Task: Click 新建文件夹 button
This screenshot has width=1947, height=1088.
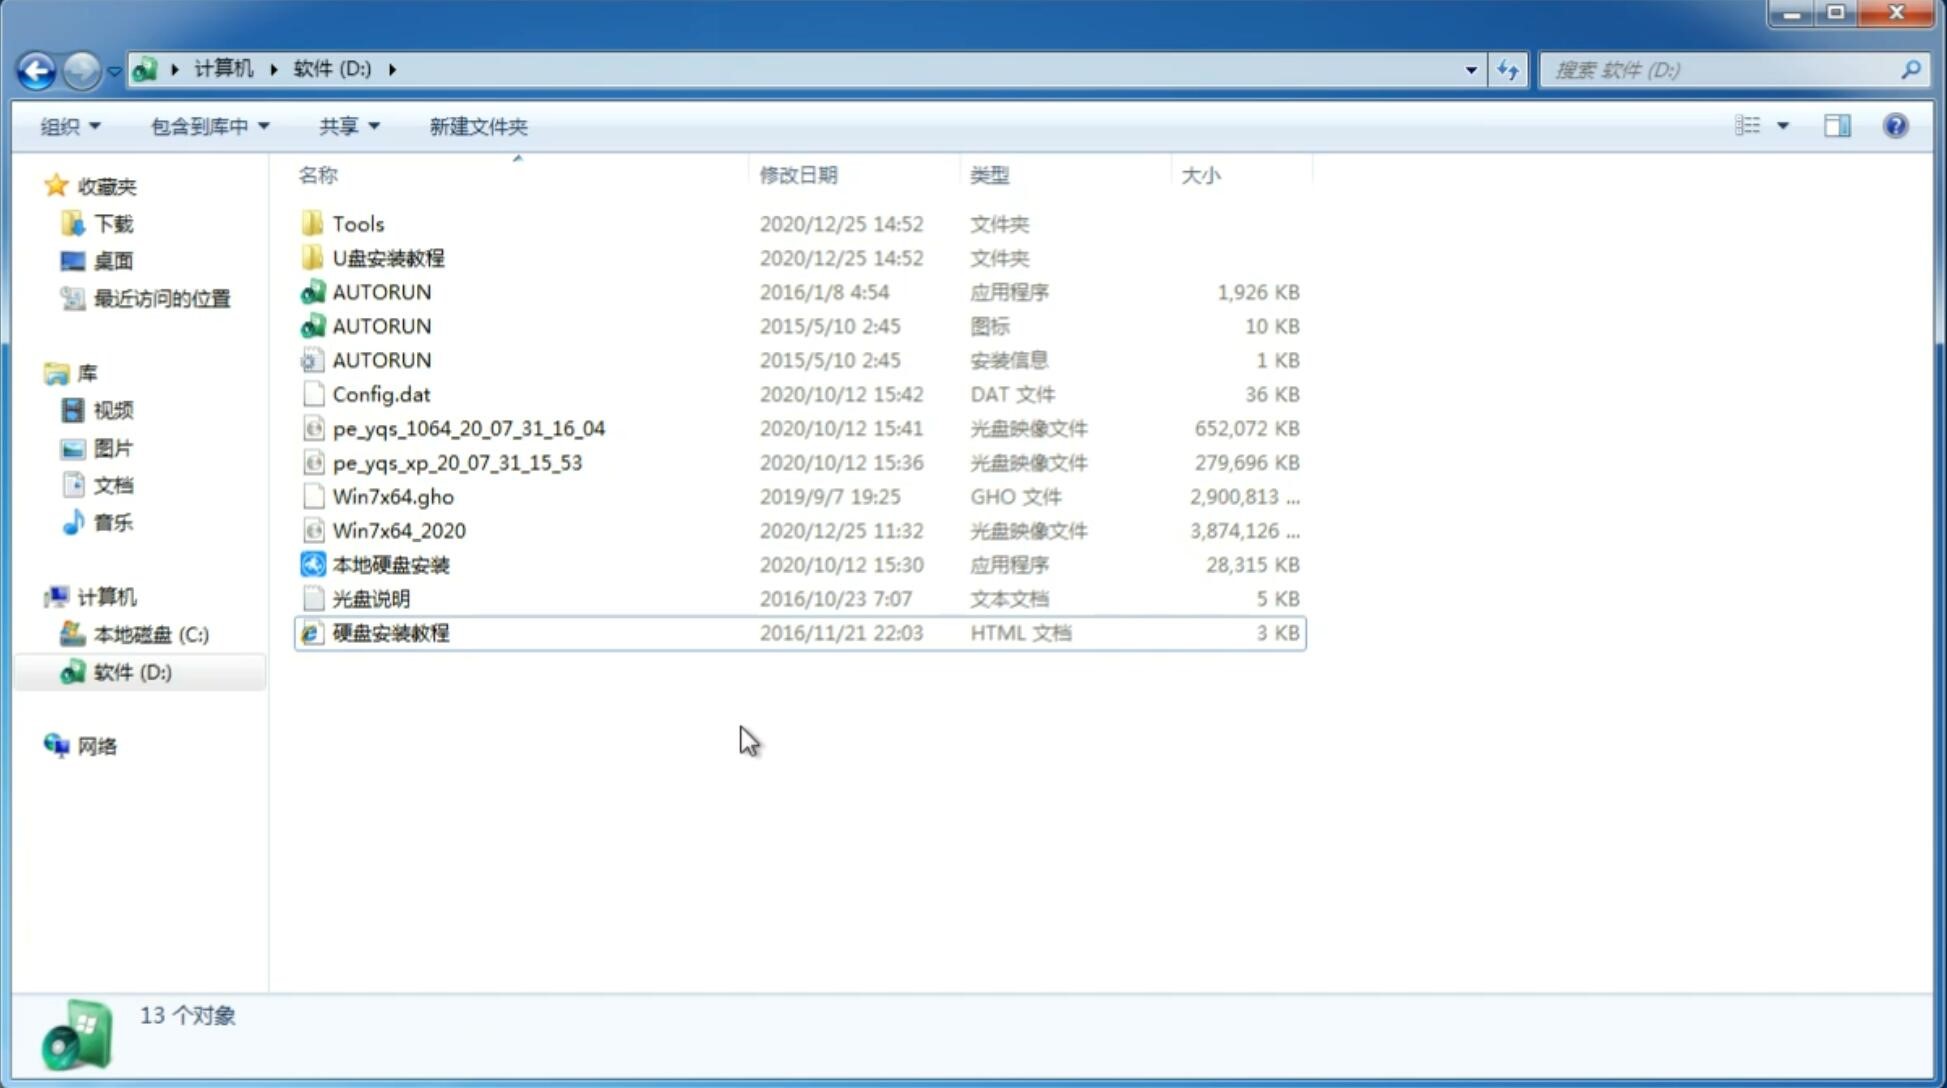Action: [x=479, y=126]
